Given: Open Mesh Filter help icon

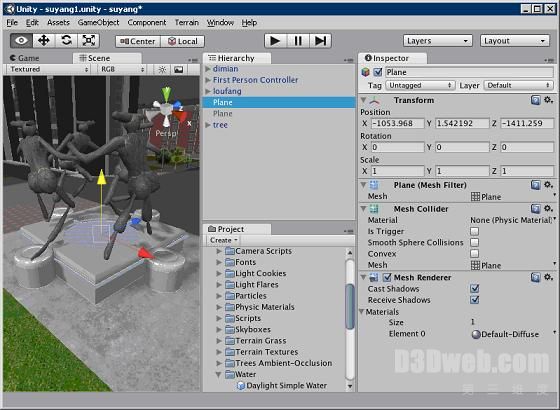Looking at the screenshot, I should (535, 185).
